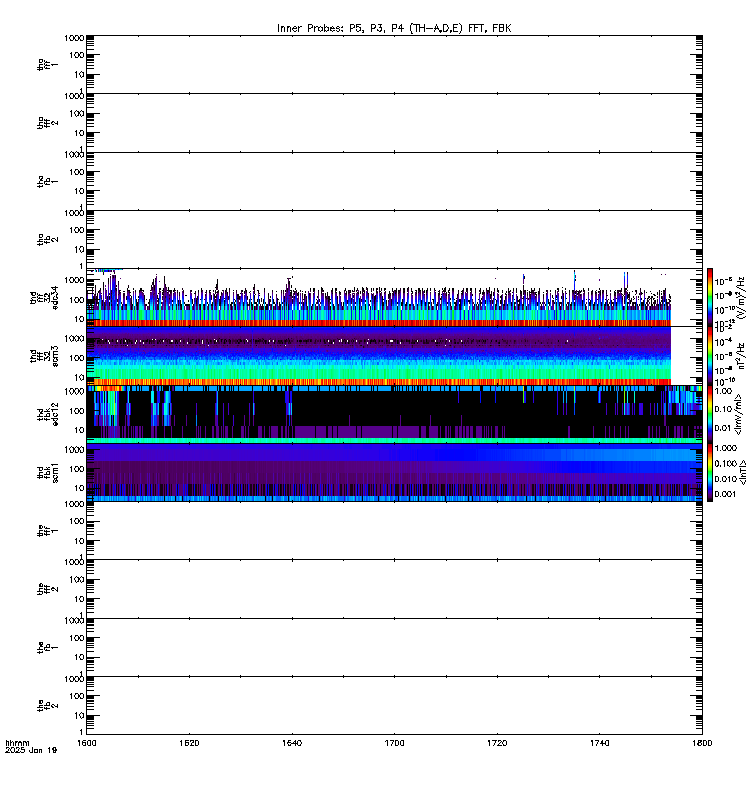Click the '1740' time axis label
750x800 pixels.
coord(599,743)
